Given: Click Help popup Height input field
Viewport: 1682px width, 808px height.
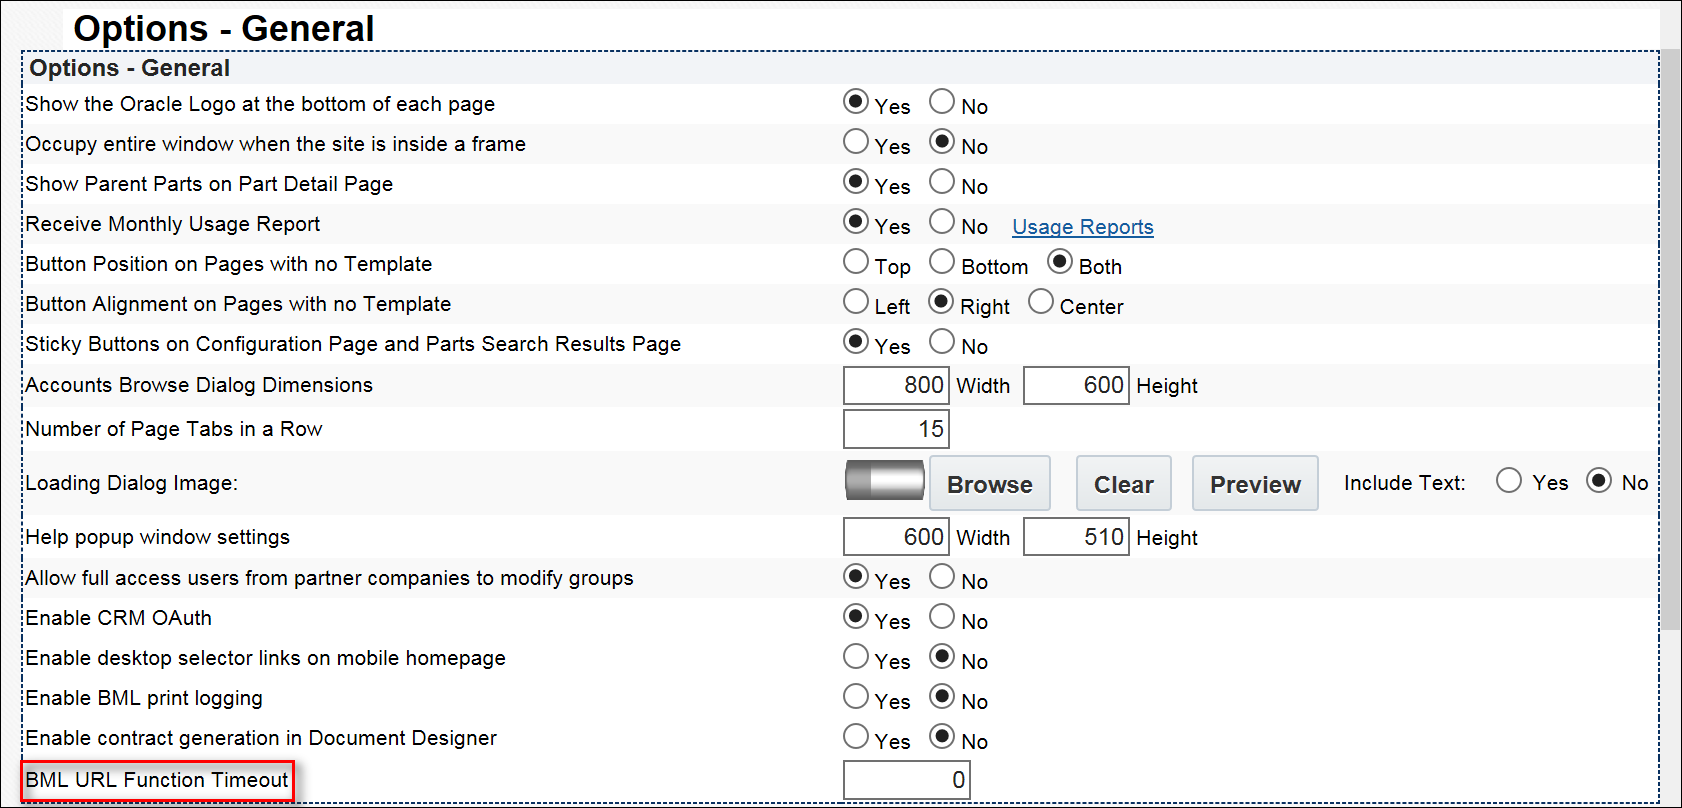Looking at the screenshot, I should (1076, 537).
